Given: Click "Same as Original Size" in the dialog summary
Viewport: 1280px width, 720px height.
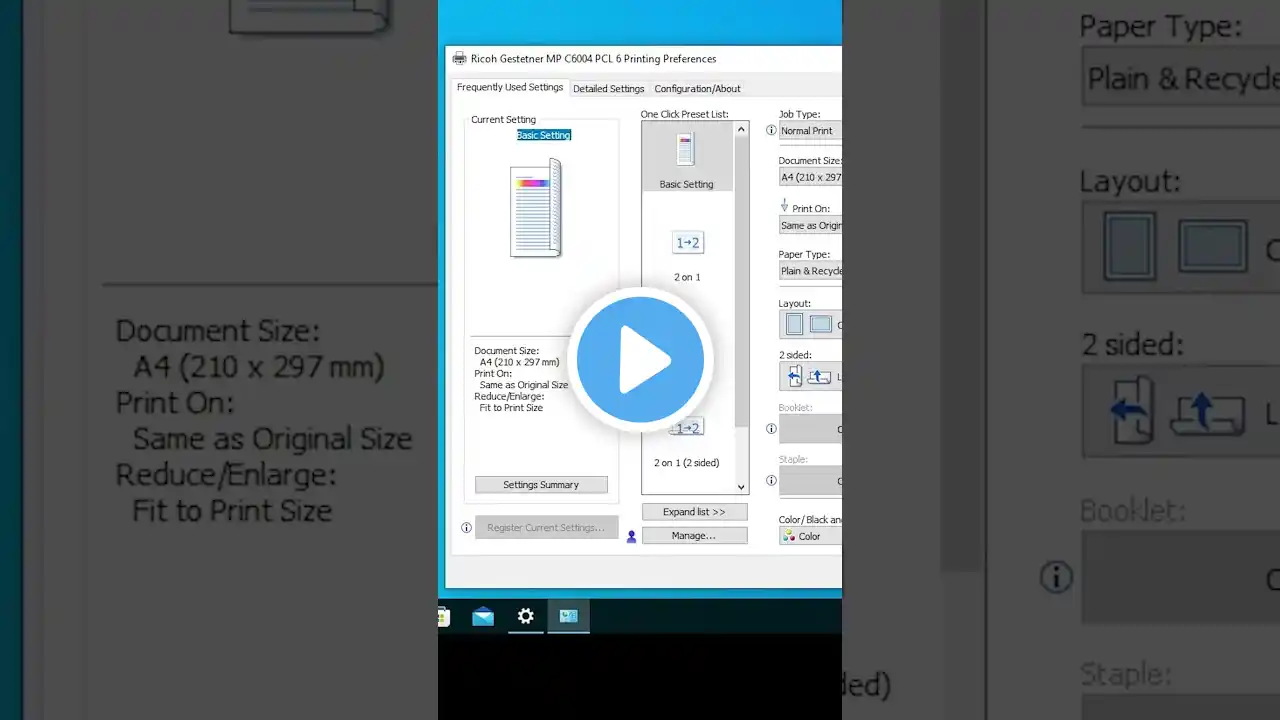Looking at the screenshot, I should coord(524,385).
